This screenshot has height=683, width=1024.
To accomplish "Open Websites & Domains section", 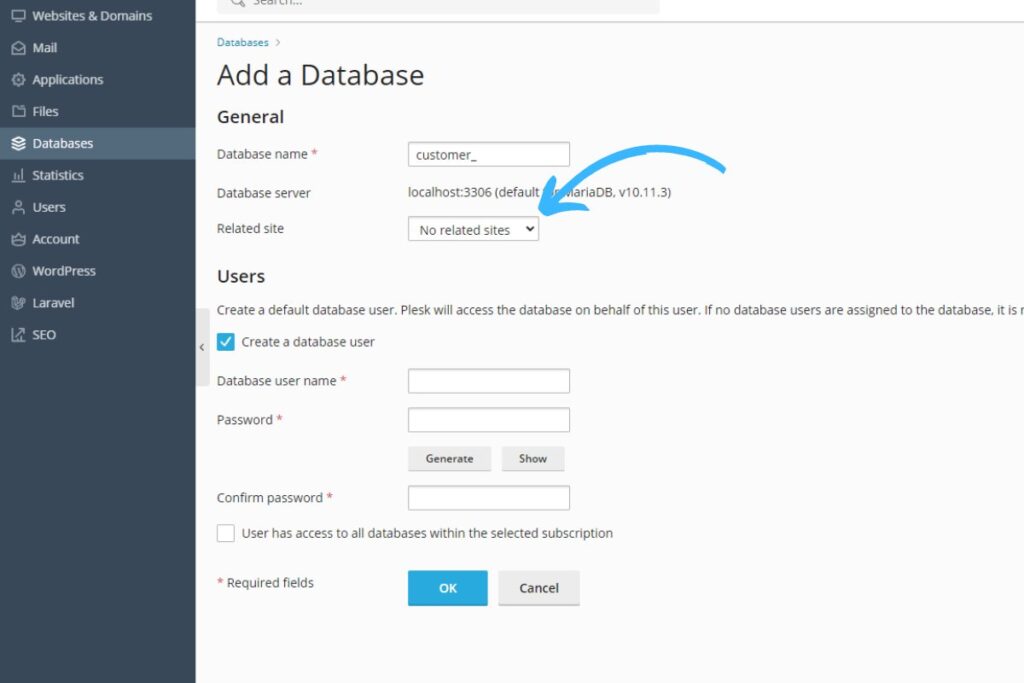I will pyautogui.click(x=98, y=16).
